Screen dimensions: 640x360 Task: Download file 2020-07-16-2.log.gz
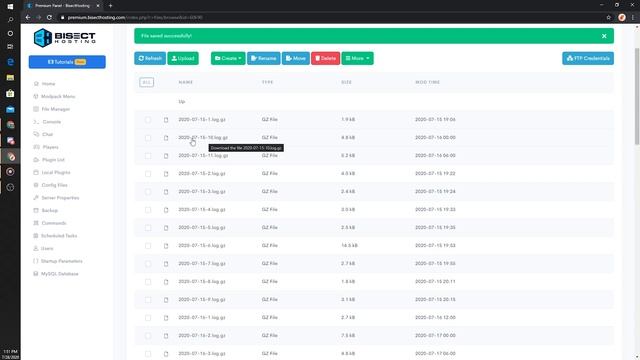[x=202, y=335]
